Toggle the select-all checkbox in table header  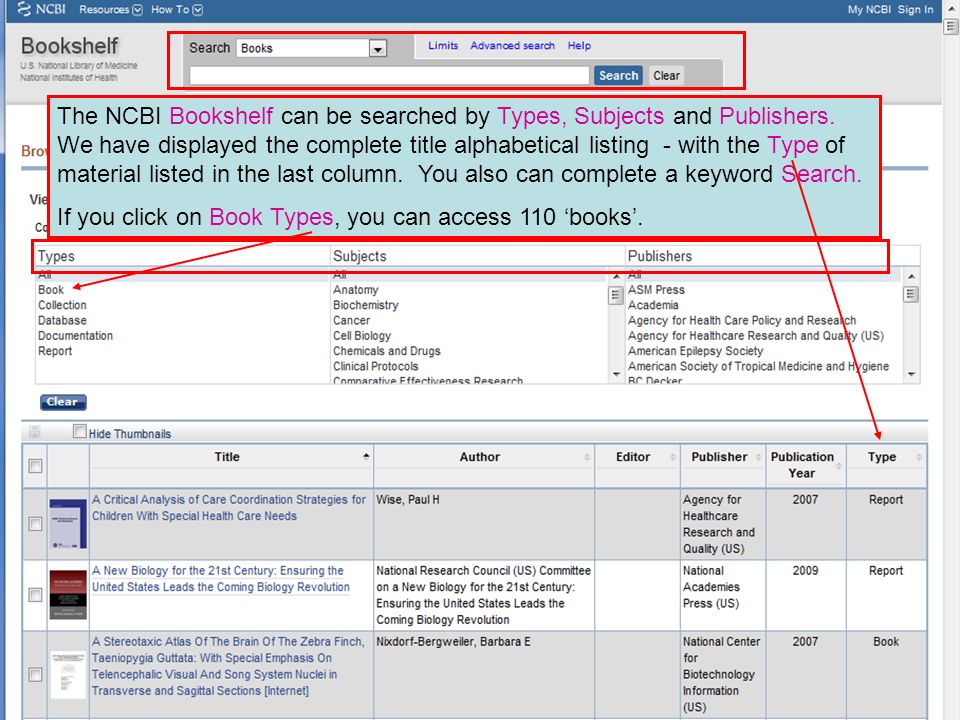36,466
